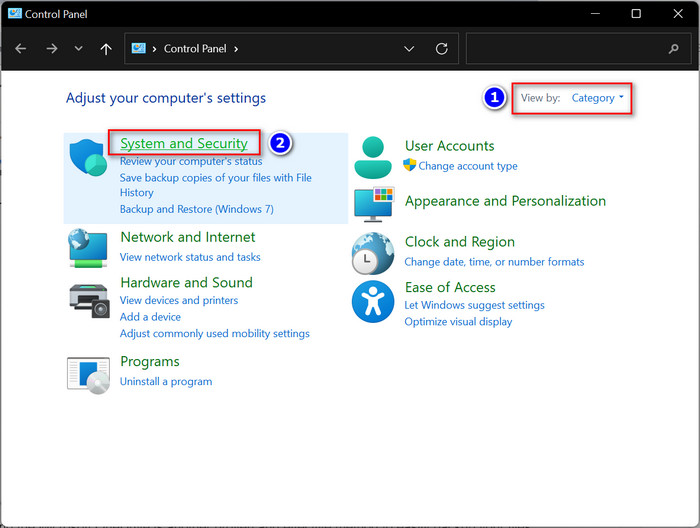Maximize the Control Panel window
The width and height of the screenshot is (700, 528).
point(636,13)
